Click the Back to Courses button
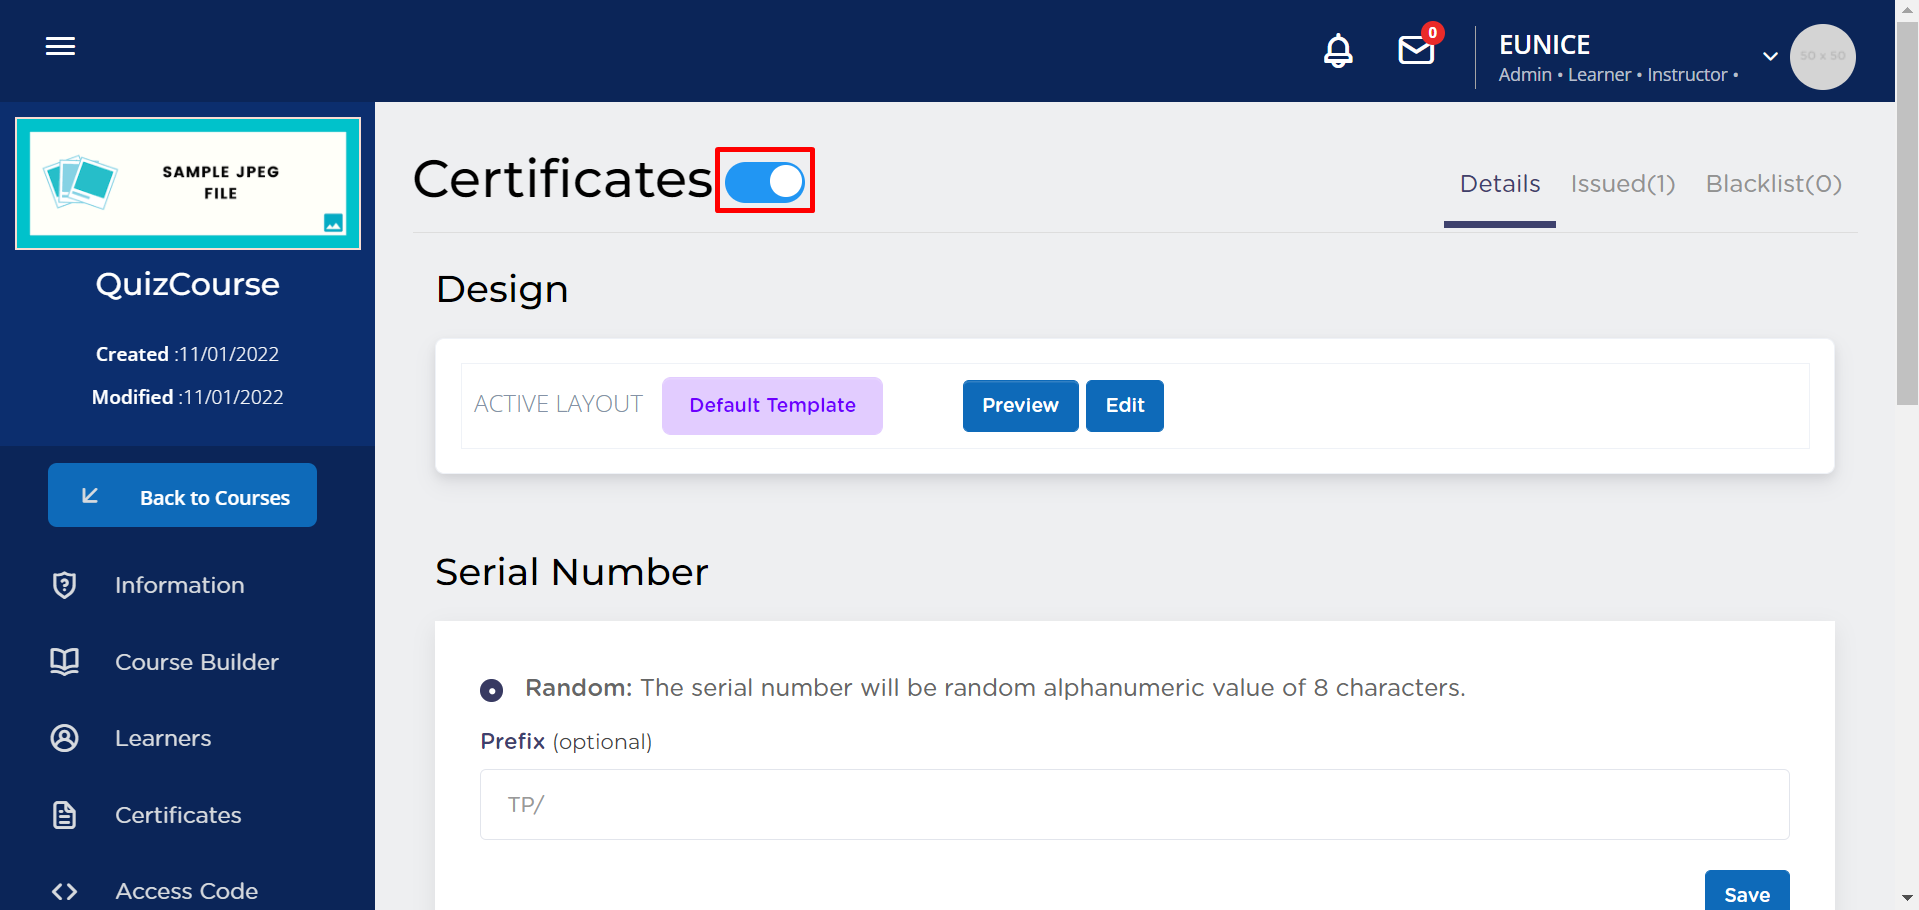The width and height of the screenshot is (1919, 910). pyautogui.click(x=182, y=496)
